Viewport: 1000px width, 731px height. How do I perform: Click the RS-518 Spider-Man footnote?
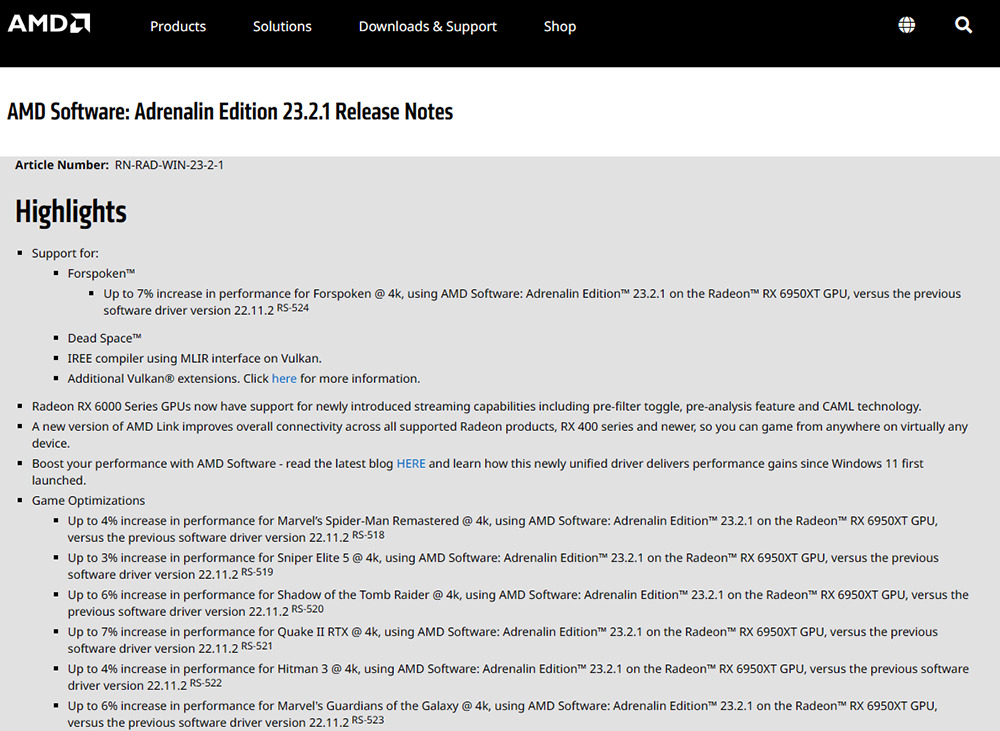(x=368, y=535)
